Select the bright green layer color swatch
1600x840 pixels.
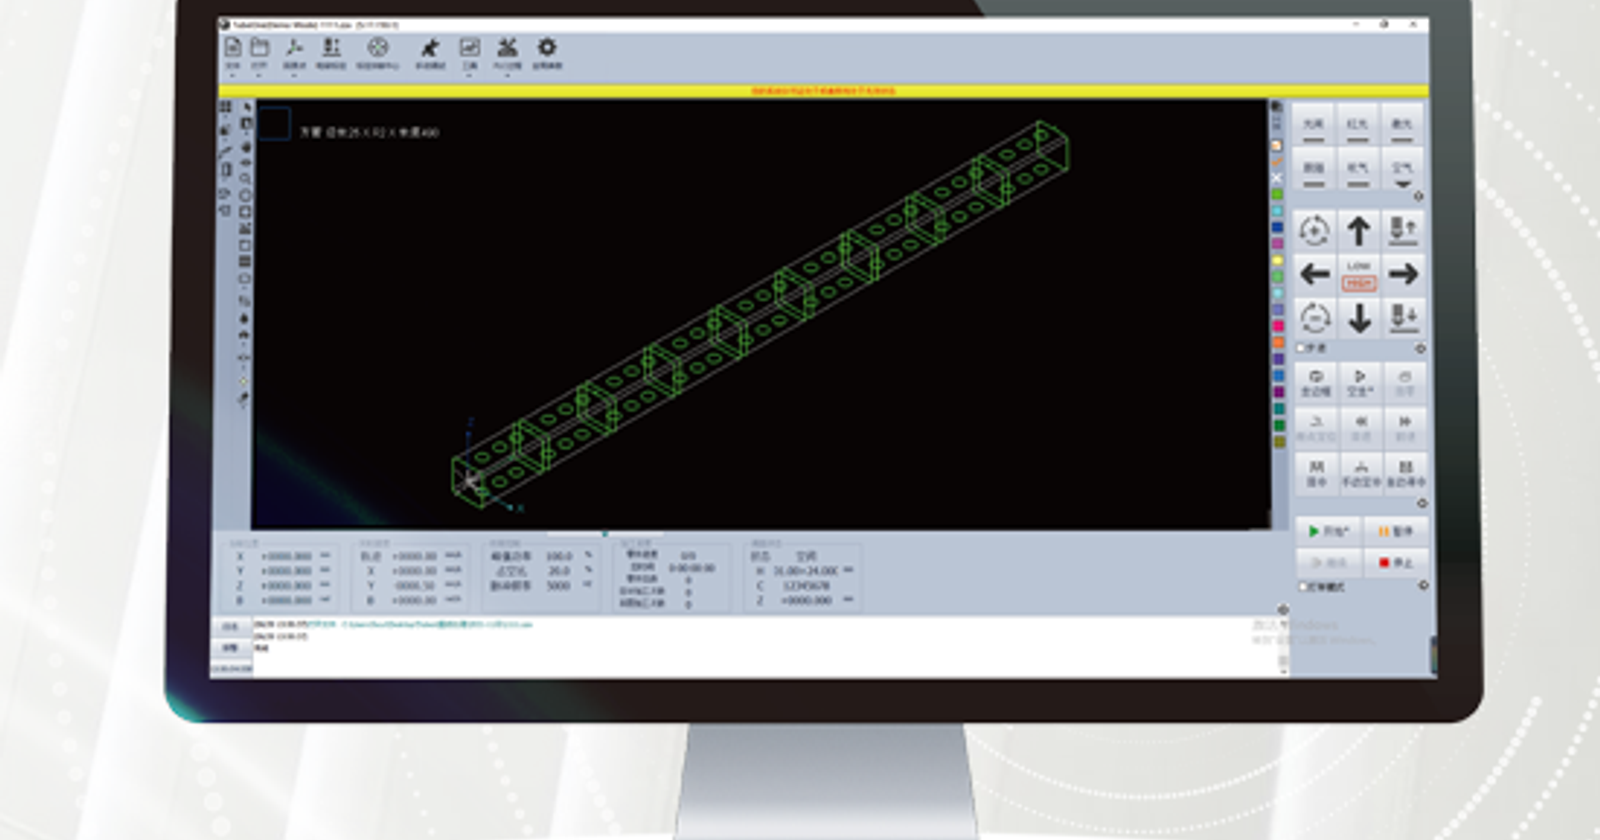tap(1278, 195)
